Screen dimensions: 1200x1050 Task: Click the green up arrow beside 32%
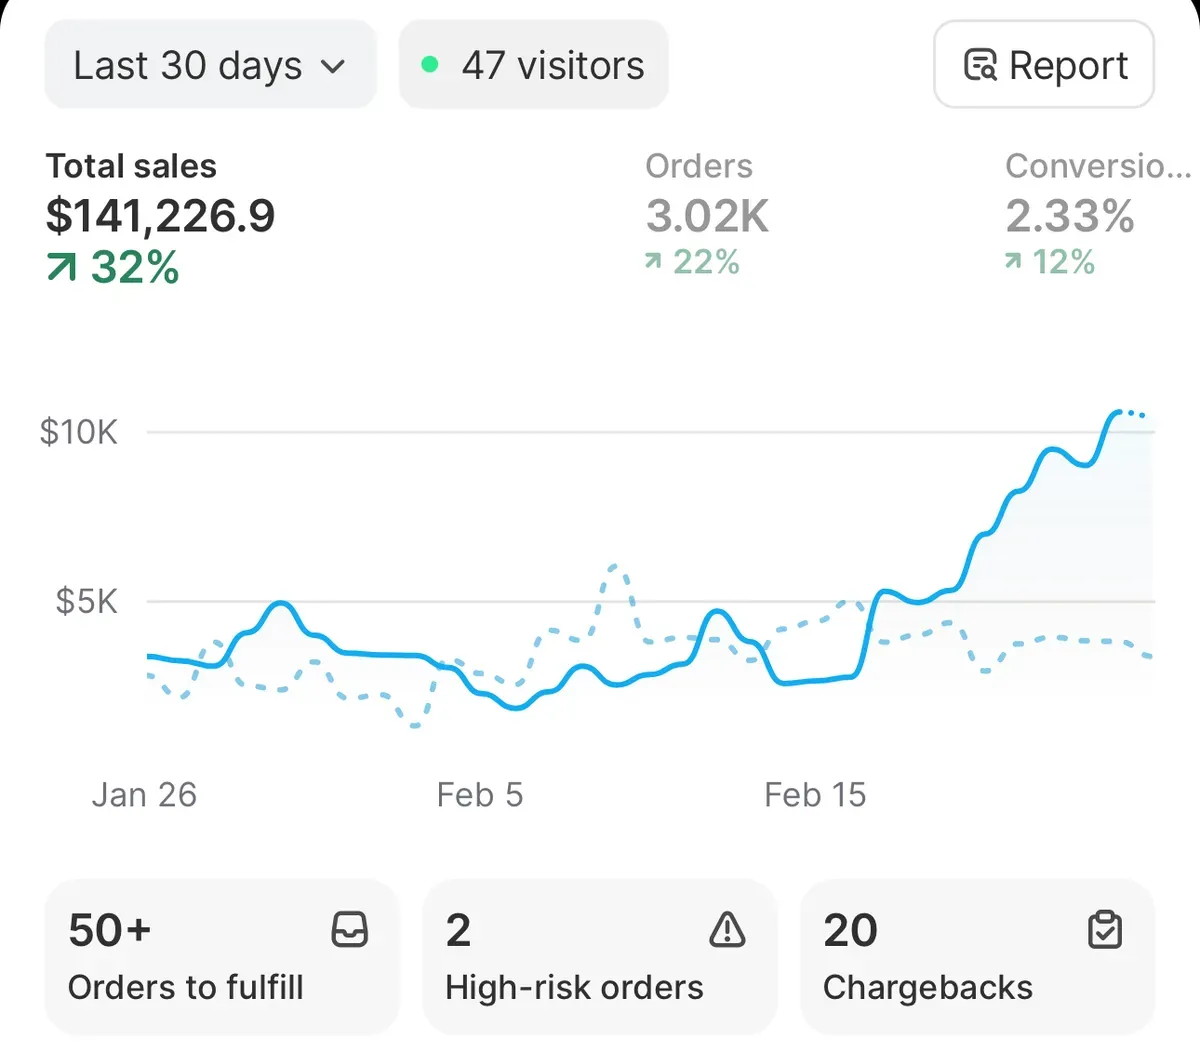pyautogui.click(x=62, y=267)
